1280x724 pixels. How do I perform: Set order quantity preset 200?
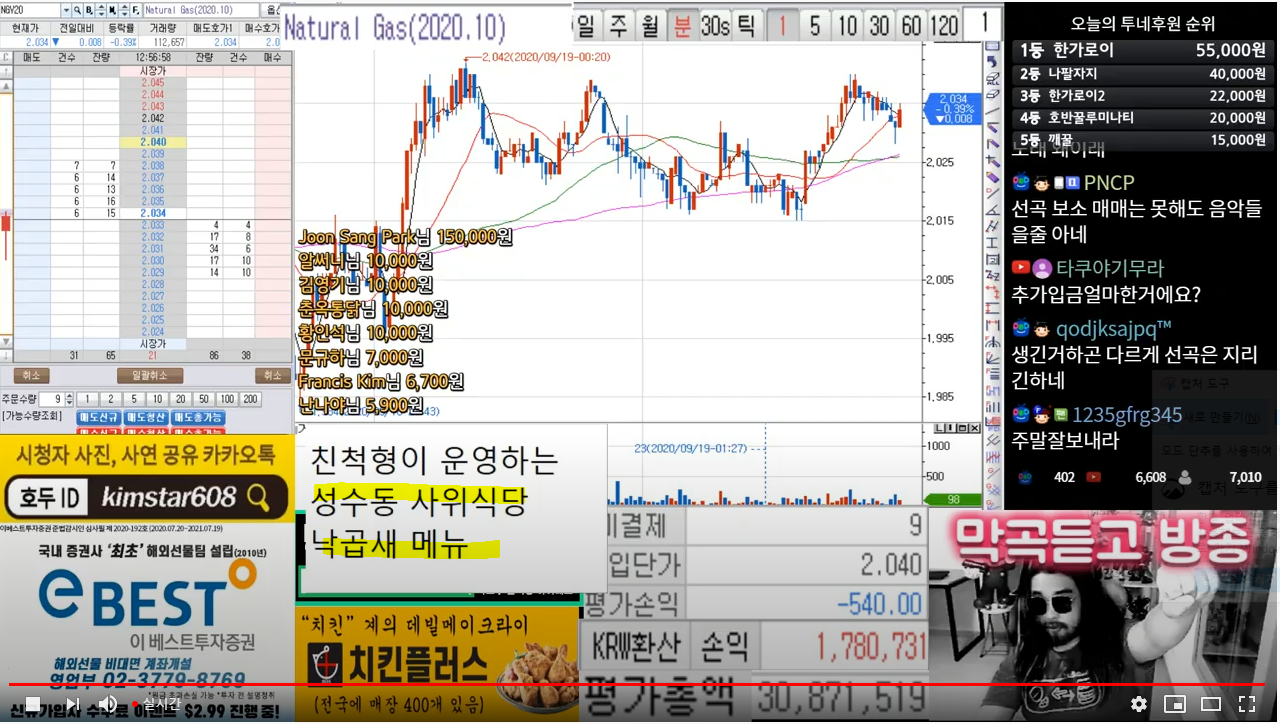point(250,399)
